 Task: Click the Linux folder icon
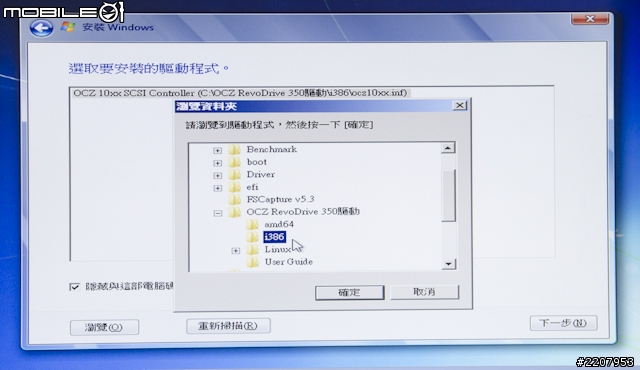click(x=252, y=250)
